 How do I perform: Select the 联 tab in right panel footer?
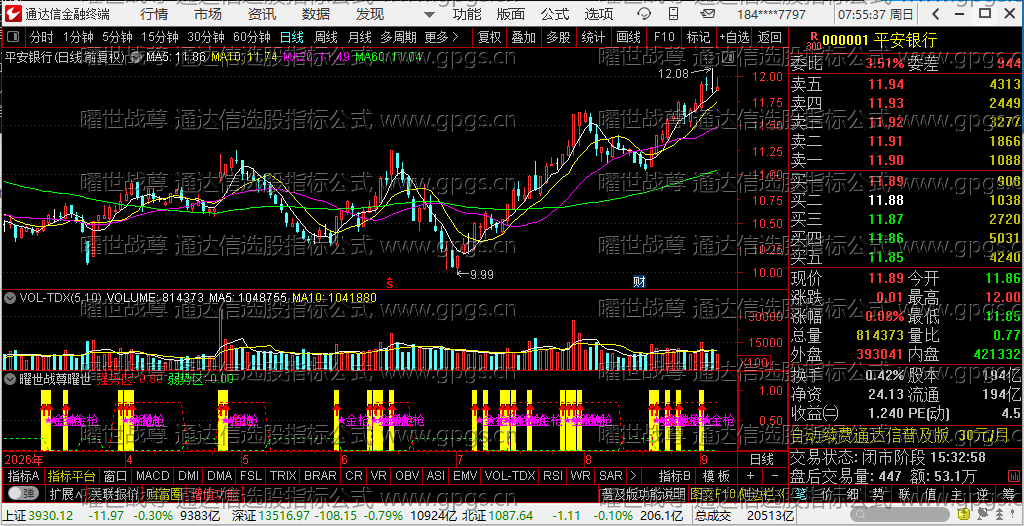pos(904,493)
